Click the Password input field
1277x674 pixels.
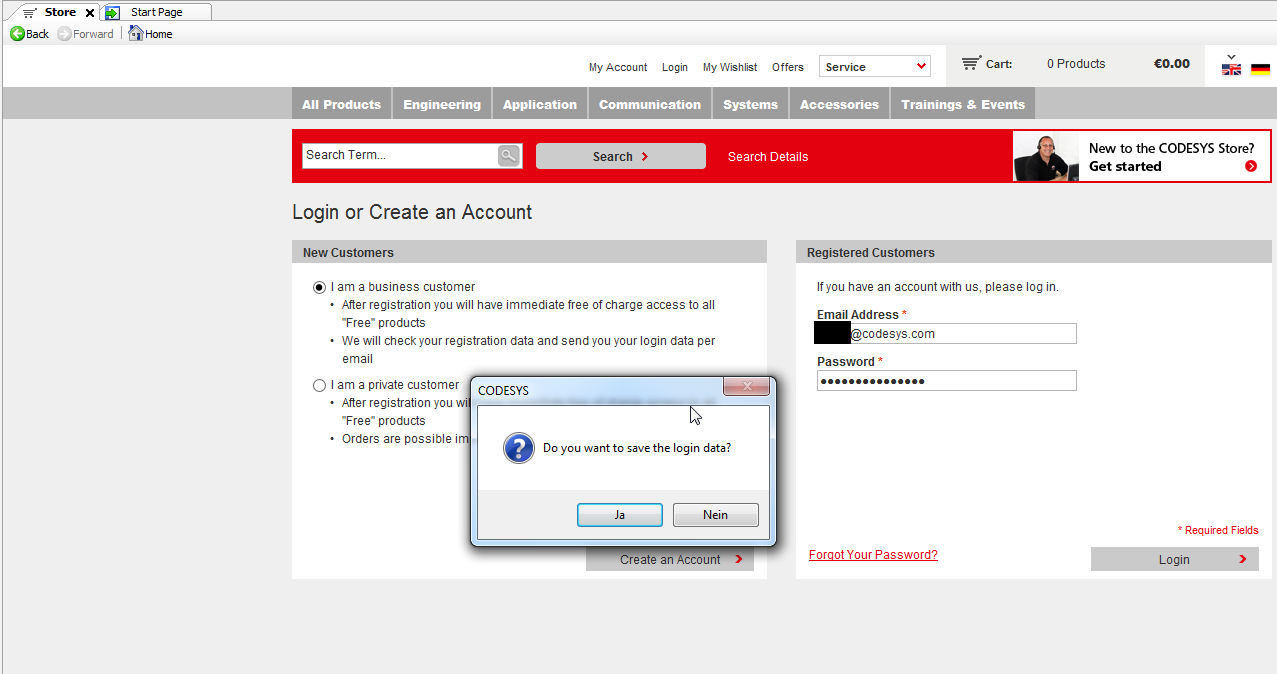point(946,381)
